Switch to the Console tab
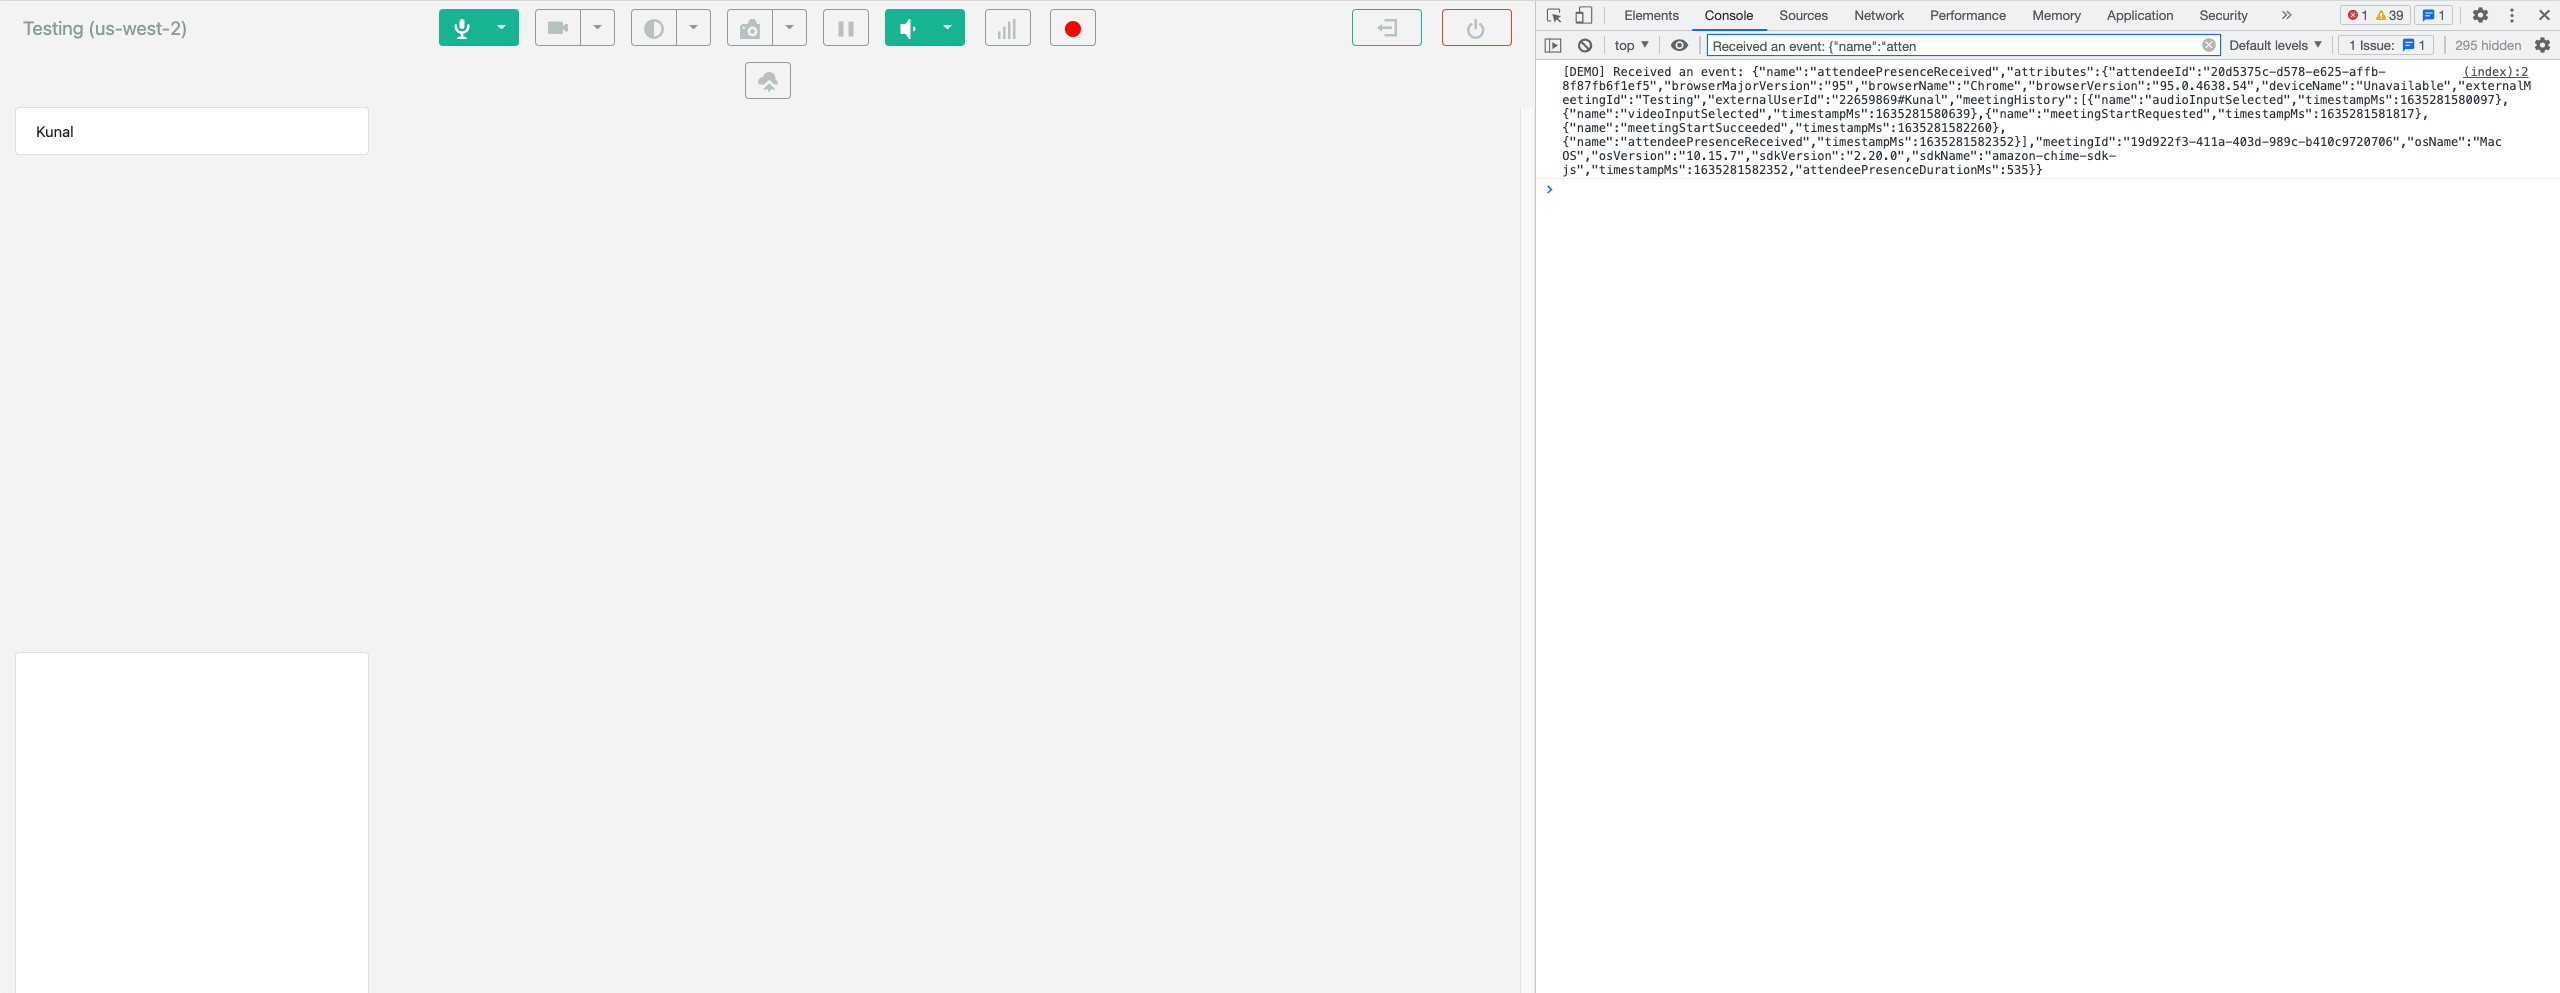 1728,15
